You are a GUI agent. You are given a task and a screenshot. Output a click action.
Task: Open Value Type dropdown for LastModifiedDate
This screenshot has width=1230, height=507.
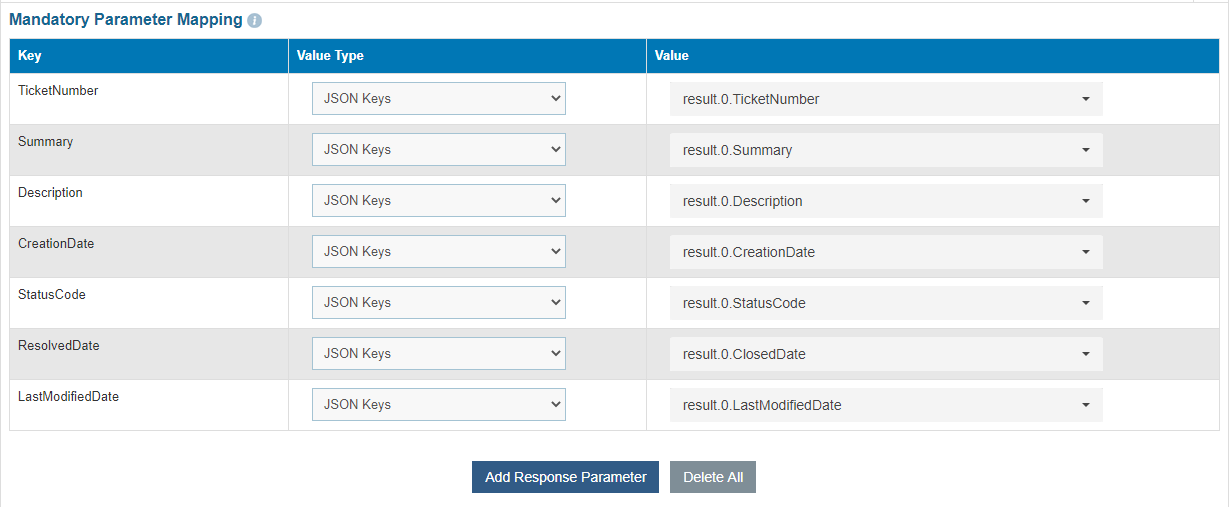(x=438, y=405)
